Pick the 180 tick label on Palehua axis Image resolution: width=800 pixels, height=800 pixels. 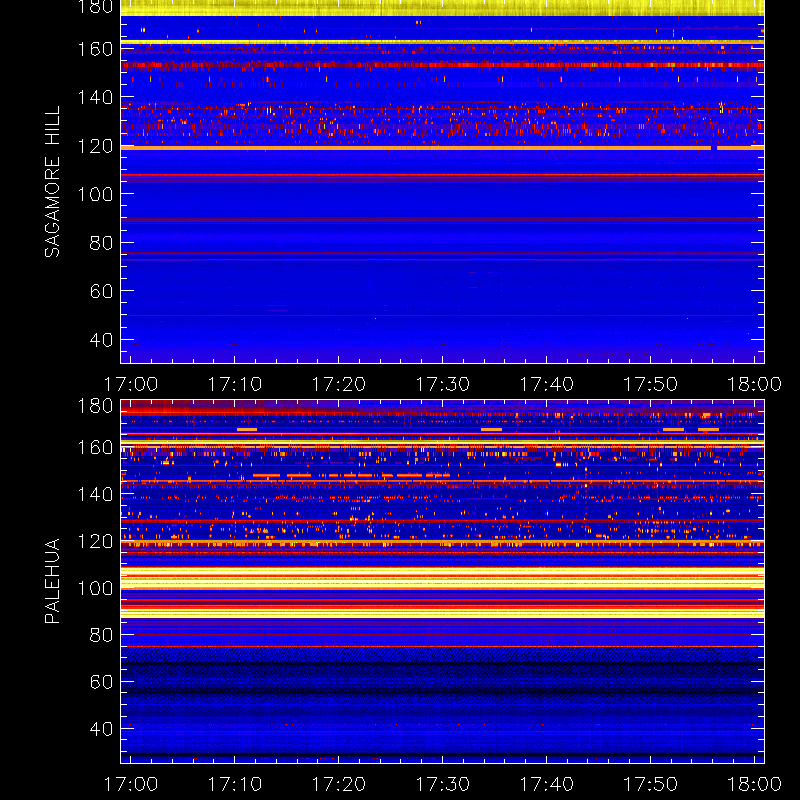pos(95,406)
